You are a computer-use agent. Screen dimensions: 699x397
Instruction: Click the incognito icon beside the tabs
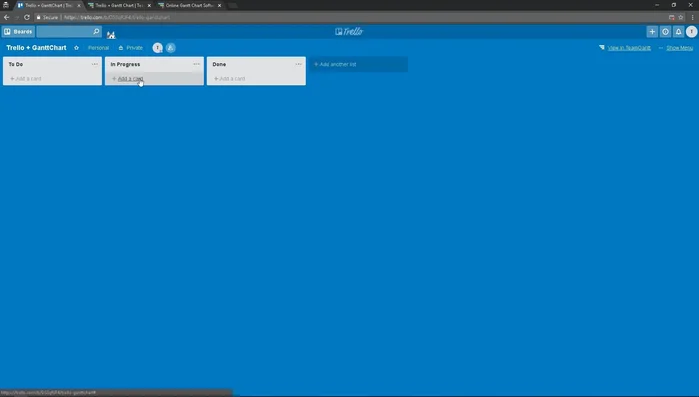coord(6,5)
